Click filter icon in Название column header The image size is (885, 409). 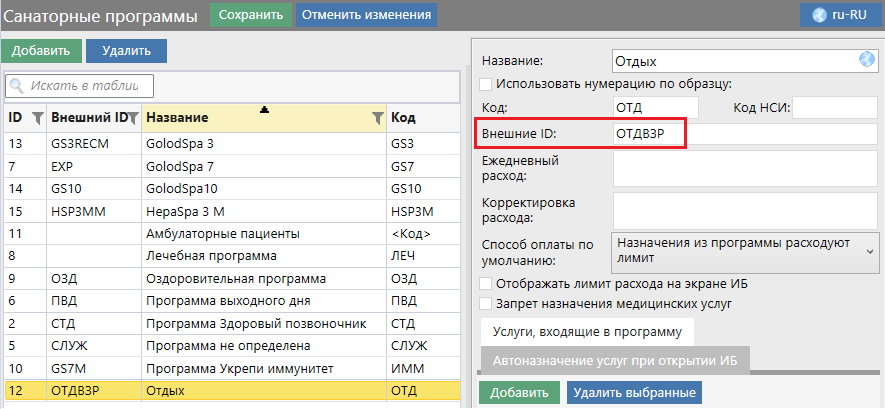(377, 118)
